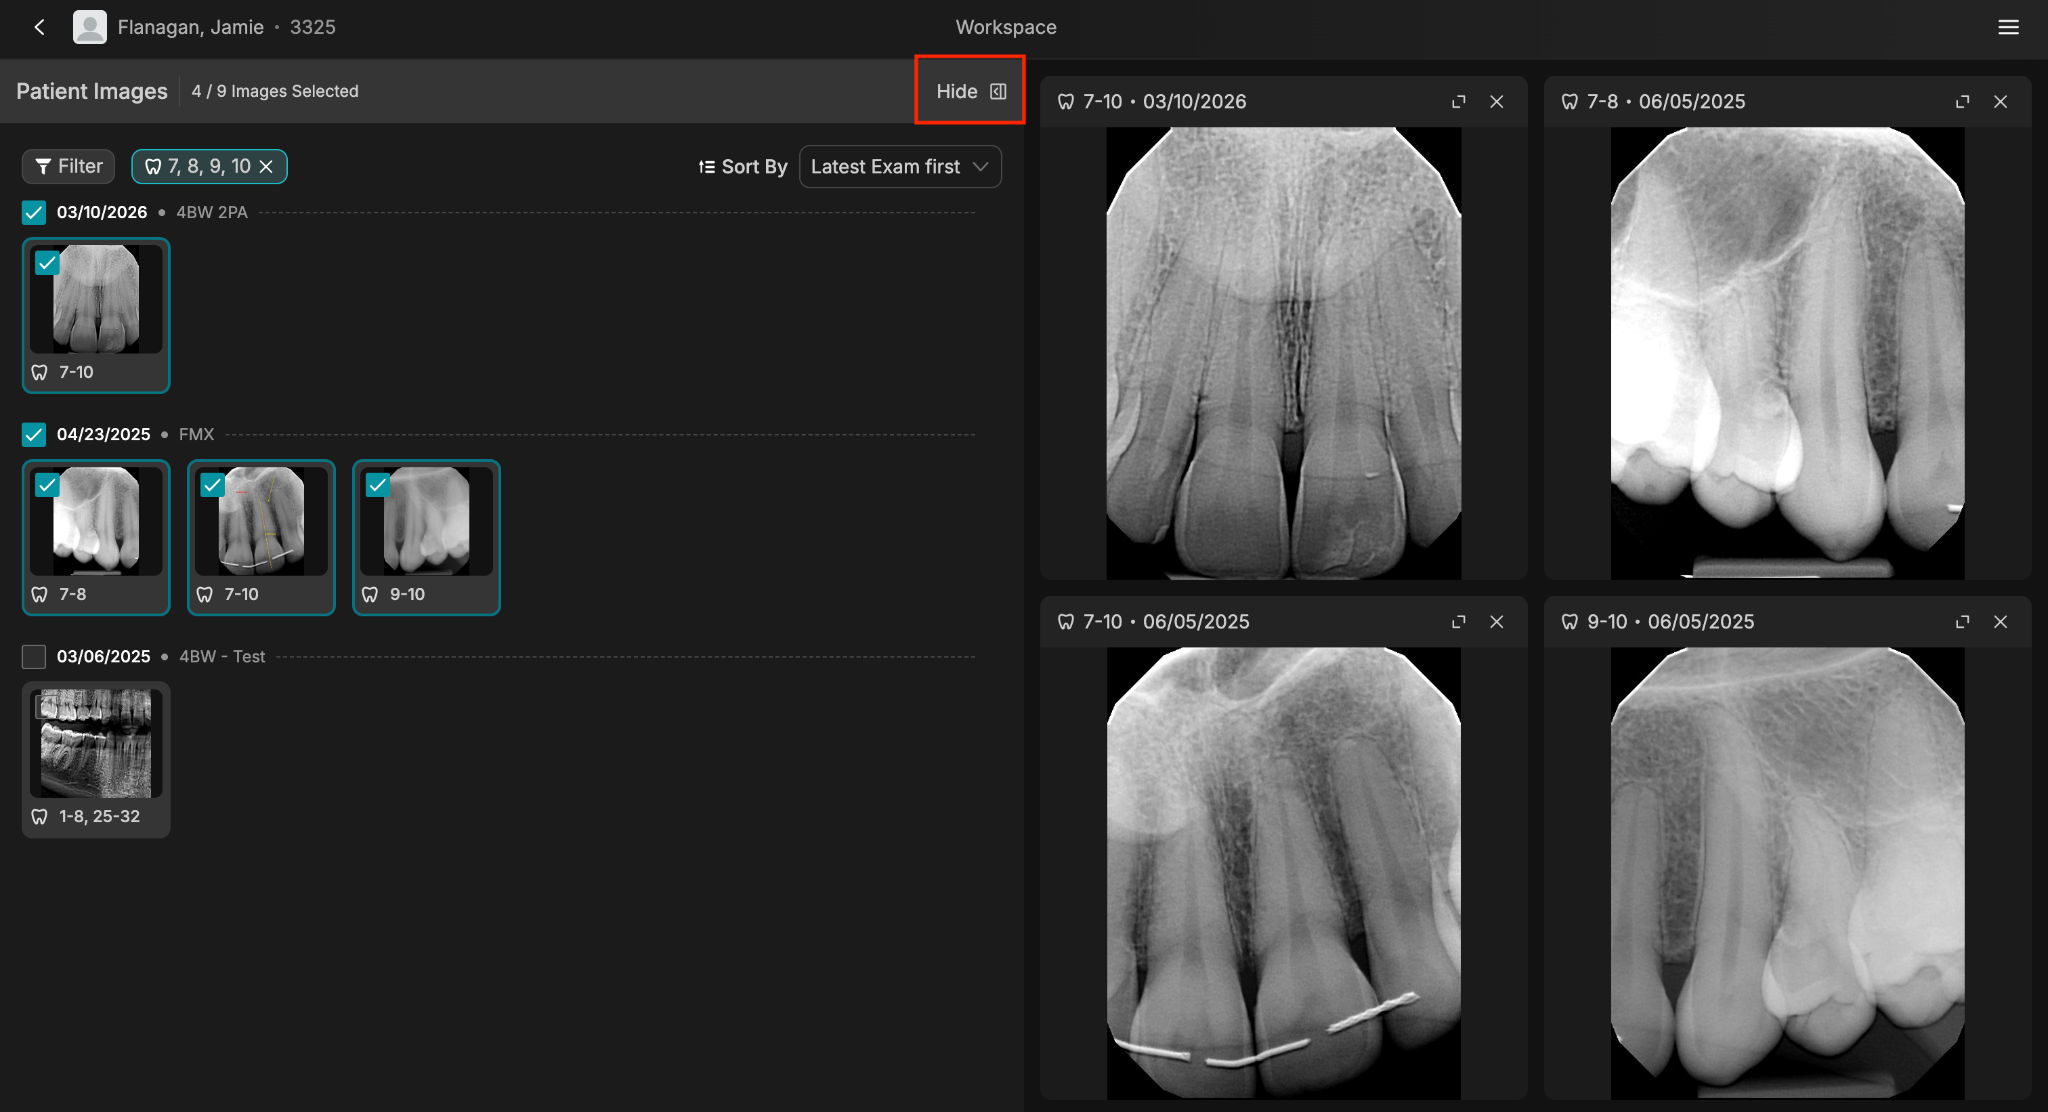Deselect the 7-10 thumbnail in 03/10/2026 exam
This screenshot has height=1112, width=2048.
(47, 263)
